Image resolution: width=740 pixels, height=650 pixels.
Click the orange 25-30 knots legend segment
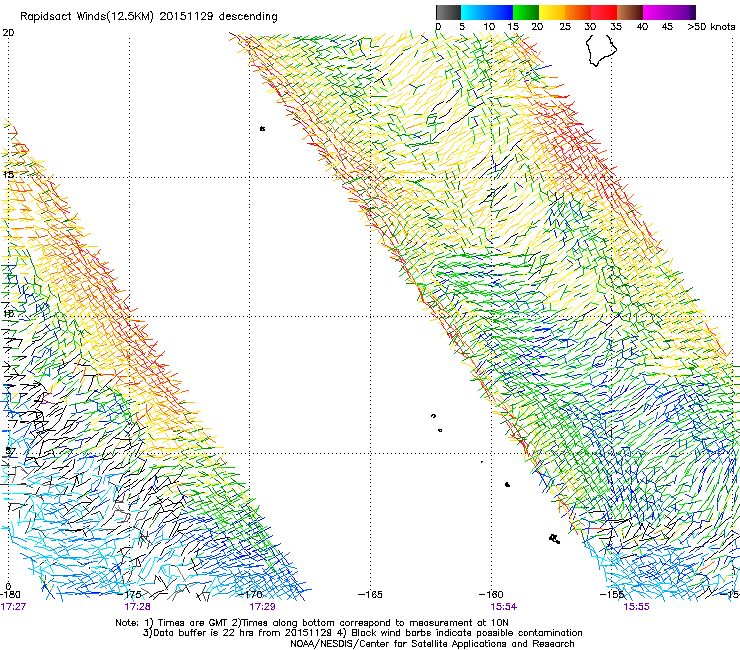coord(578,12)
